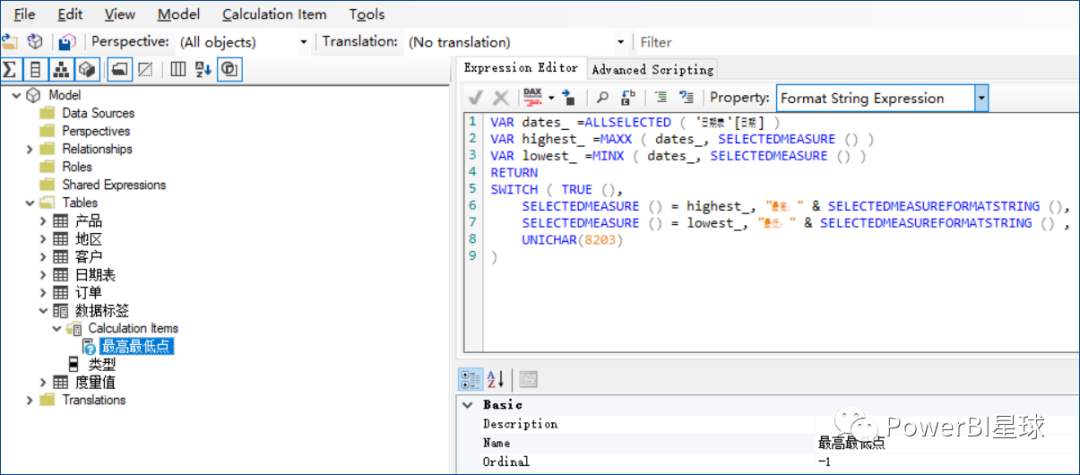Open model from file folder icon
The image size is (1080, 475).
pyautogui.click(x=10, y=42)
